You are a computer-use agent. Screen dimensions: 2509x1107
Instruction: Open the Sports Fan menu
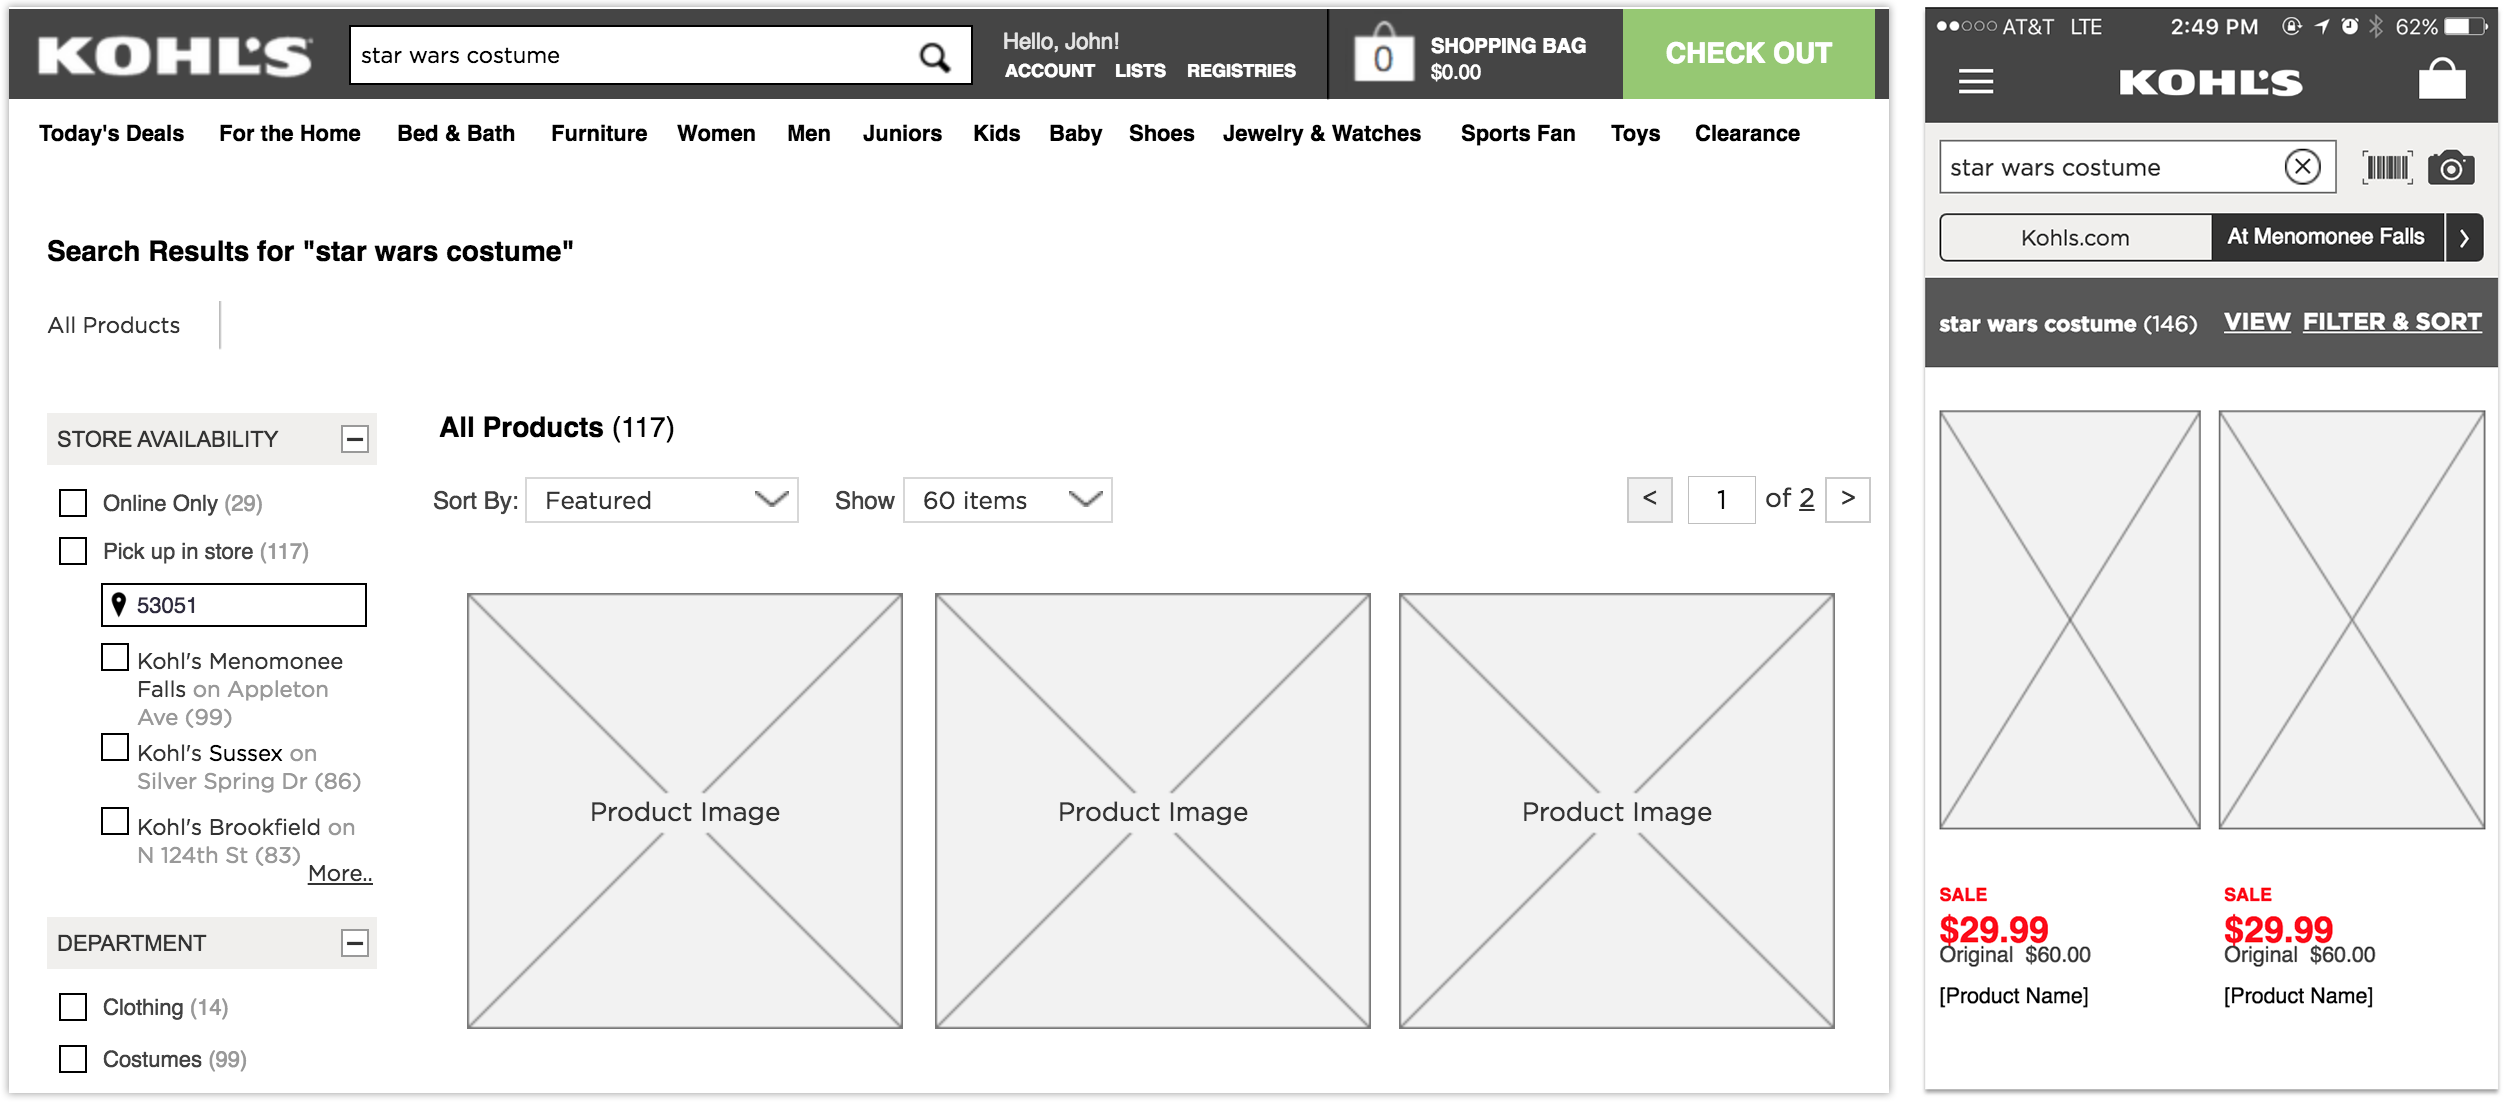click(1518, 133)
